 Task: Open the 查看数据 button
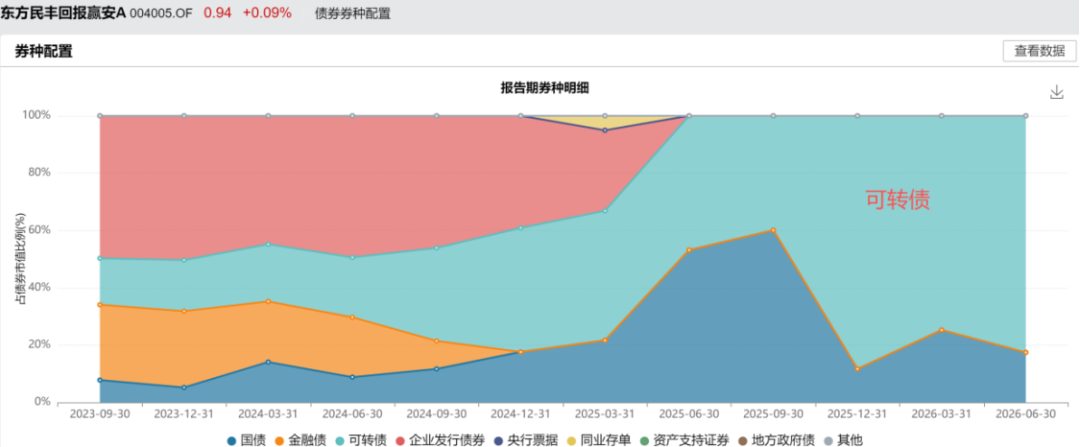click(x=1039, y=51)
